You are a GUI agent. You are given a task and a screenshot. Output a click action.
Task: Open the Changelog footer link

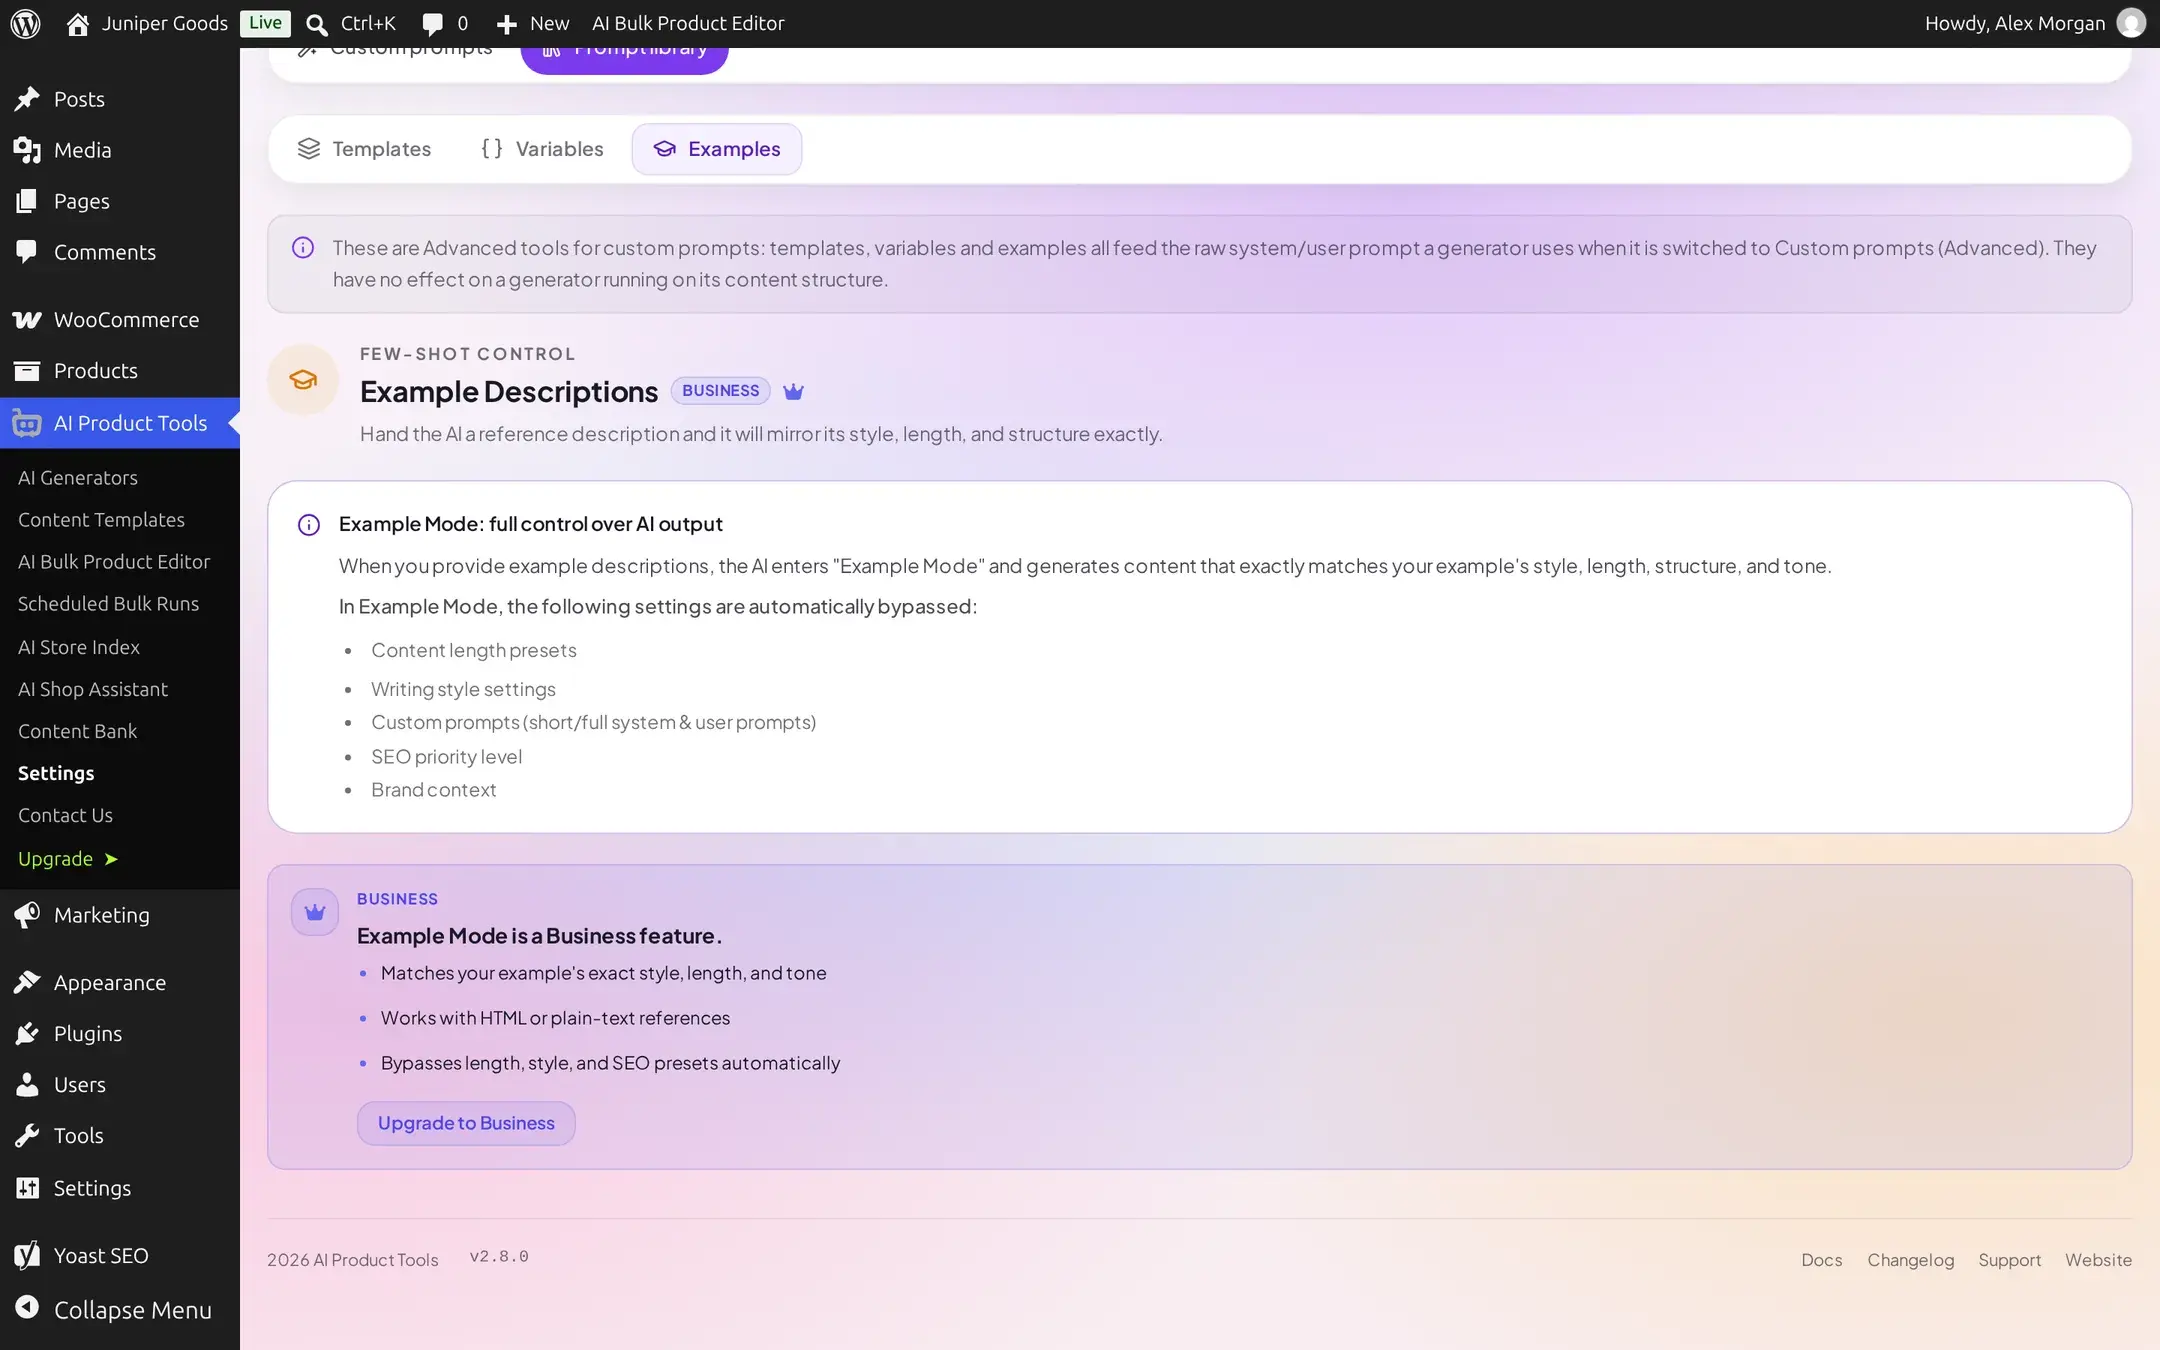1910,1260
